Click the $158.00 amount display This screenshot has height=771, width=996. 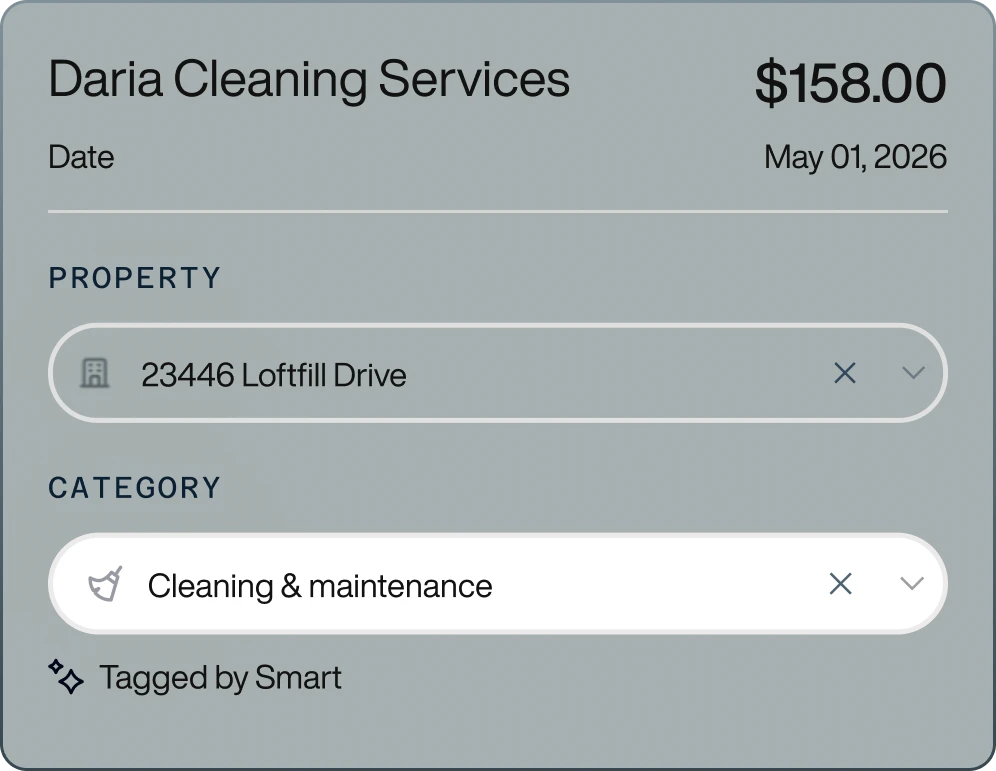point(852,82)
